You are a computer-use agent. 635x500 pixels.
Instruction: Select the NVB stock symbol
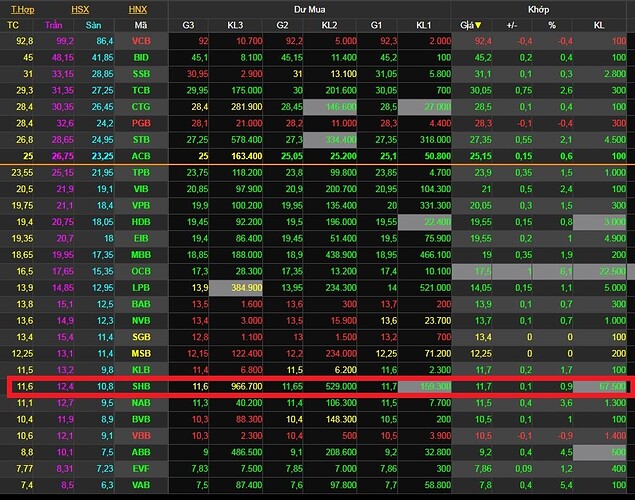141,321
